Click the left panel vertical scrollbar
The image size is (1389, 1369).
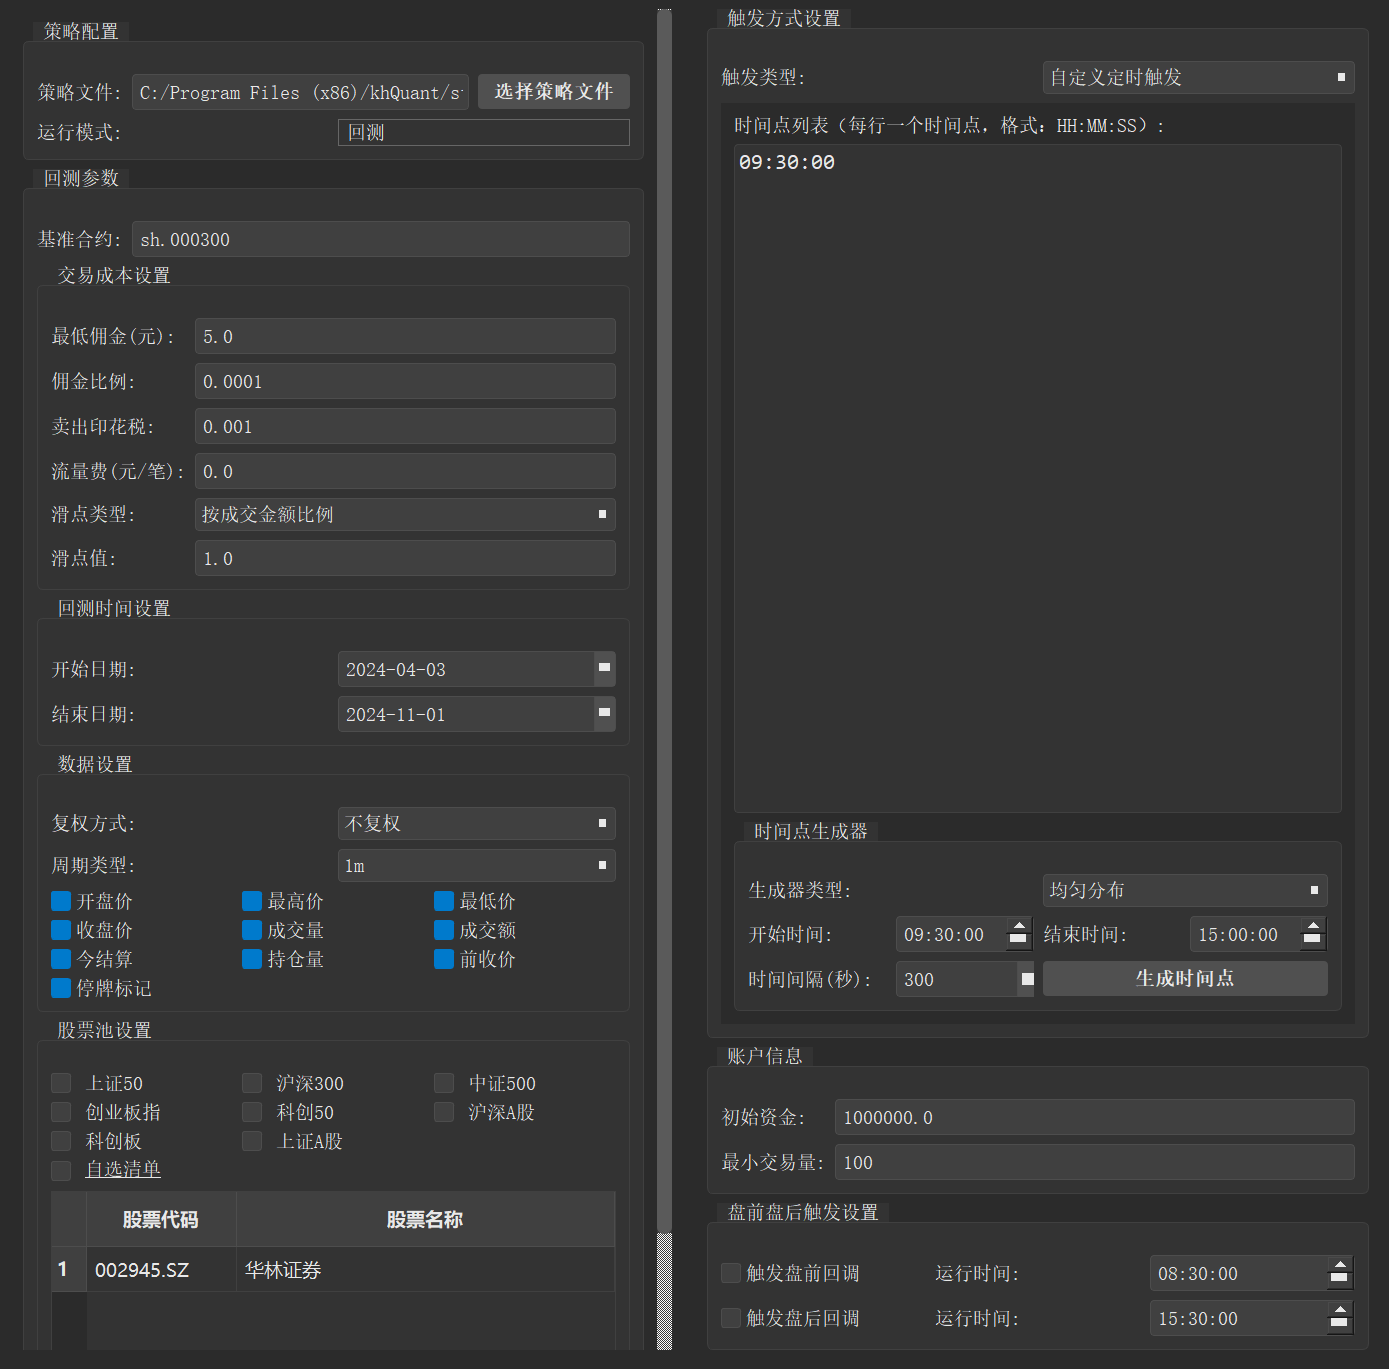pyautogui.click(x=664, y=620)
